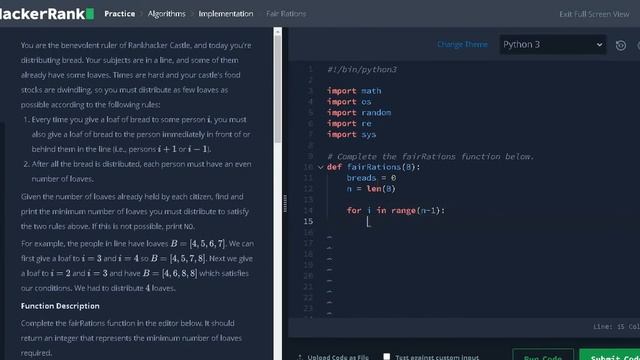
Task: Click the HackerRank logo
Action: click(47, 13)
